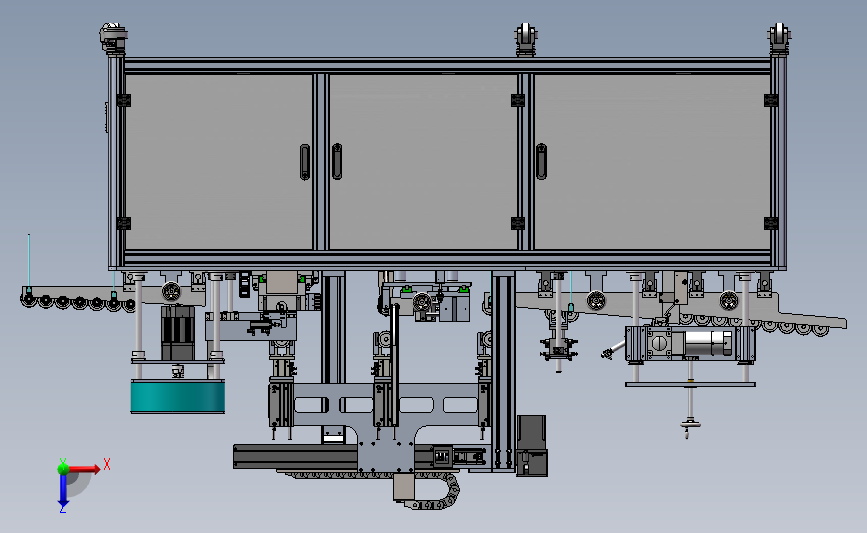Click the blue Z axis arrow of triad
The image size is (867, 533).
coord(63,490)
